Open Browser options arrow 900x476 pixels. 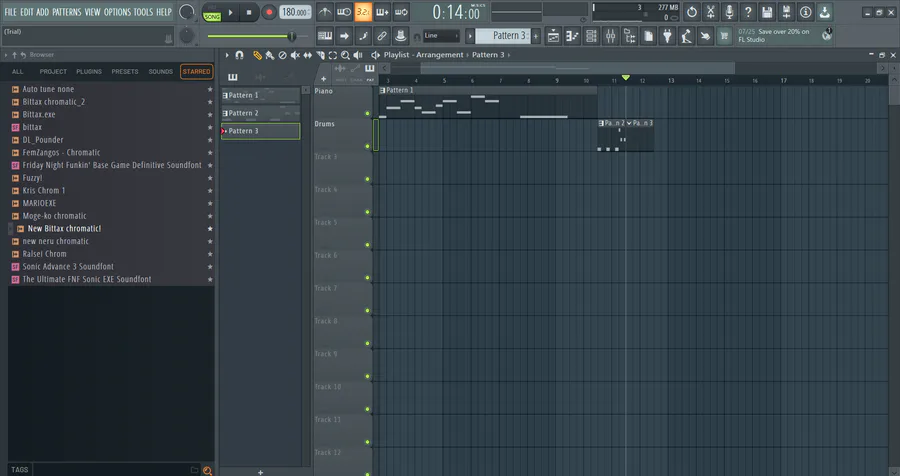click(6, 55)
